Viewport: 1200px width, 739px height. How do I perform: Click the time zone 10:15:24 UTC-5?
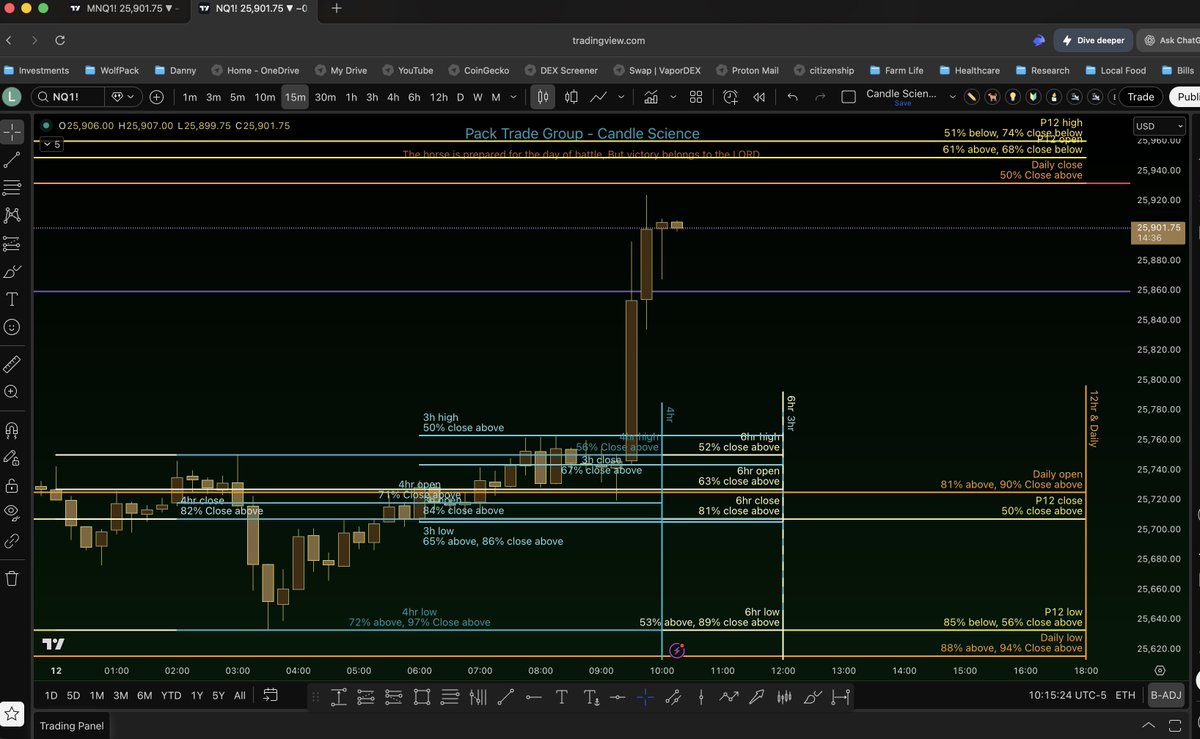point(1067,695)
